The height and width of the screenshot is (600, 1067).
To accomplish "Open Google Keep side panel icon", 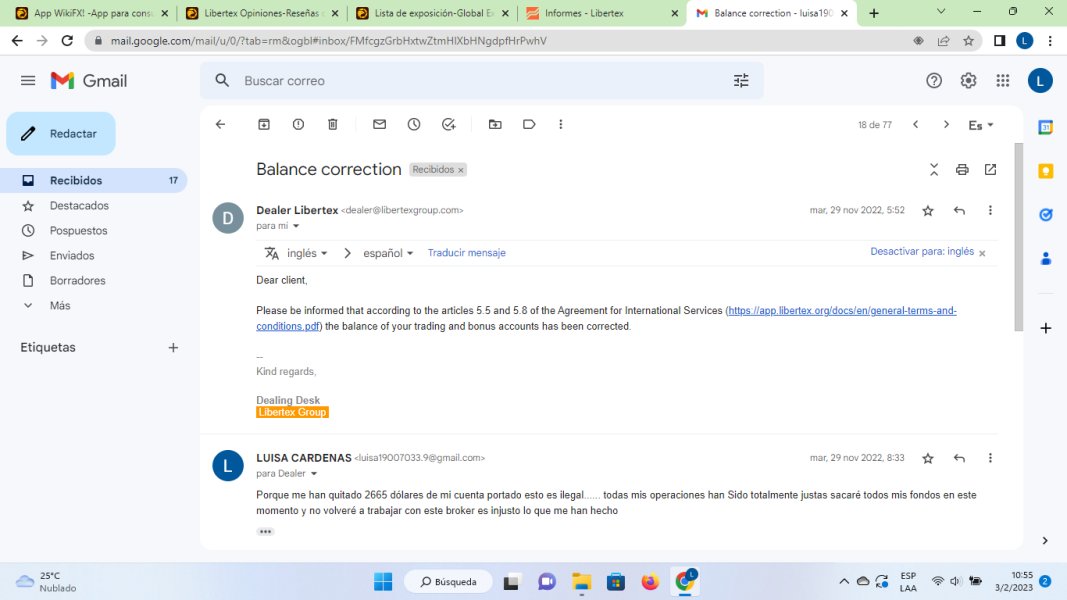I will click(1046, 171).
